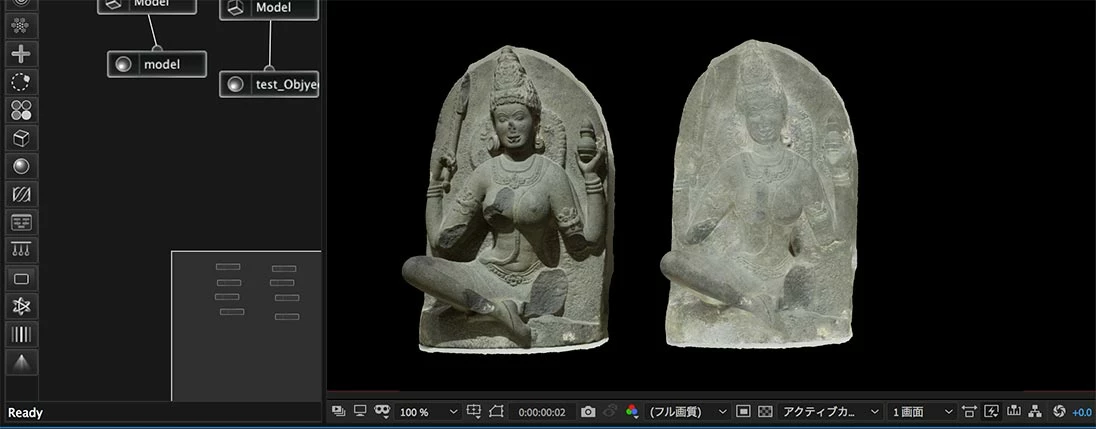This screenshot has width=1096, height=429.
Task: Open the composition flowchart icon
Action: (1035, 412)
